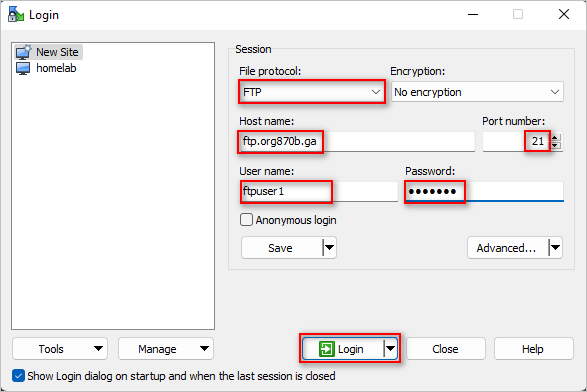Click the Help button

pos(533,349)
